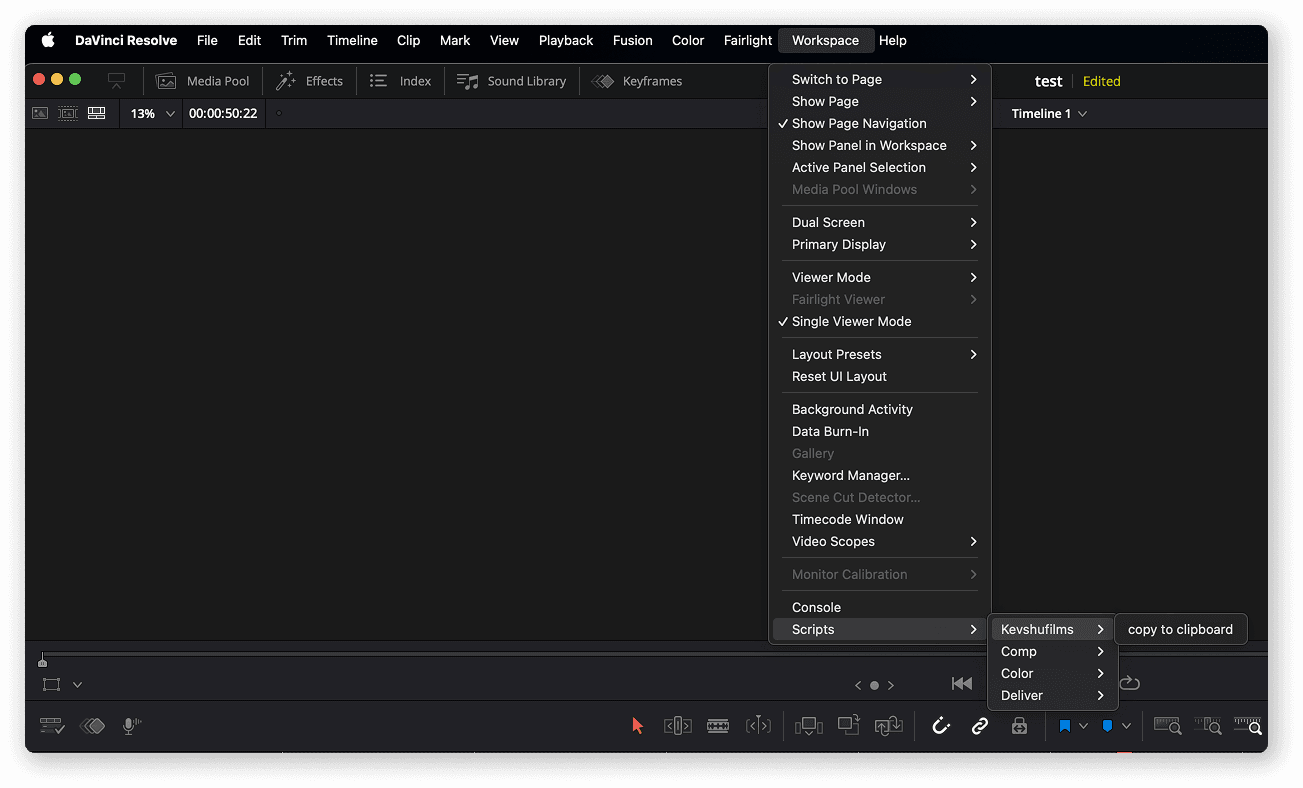
Task: Open the Timecode Window
Action: point(880,519)
